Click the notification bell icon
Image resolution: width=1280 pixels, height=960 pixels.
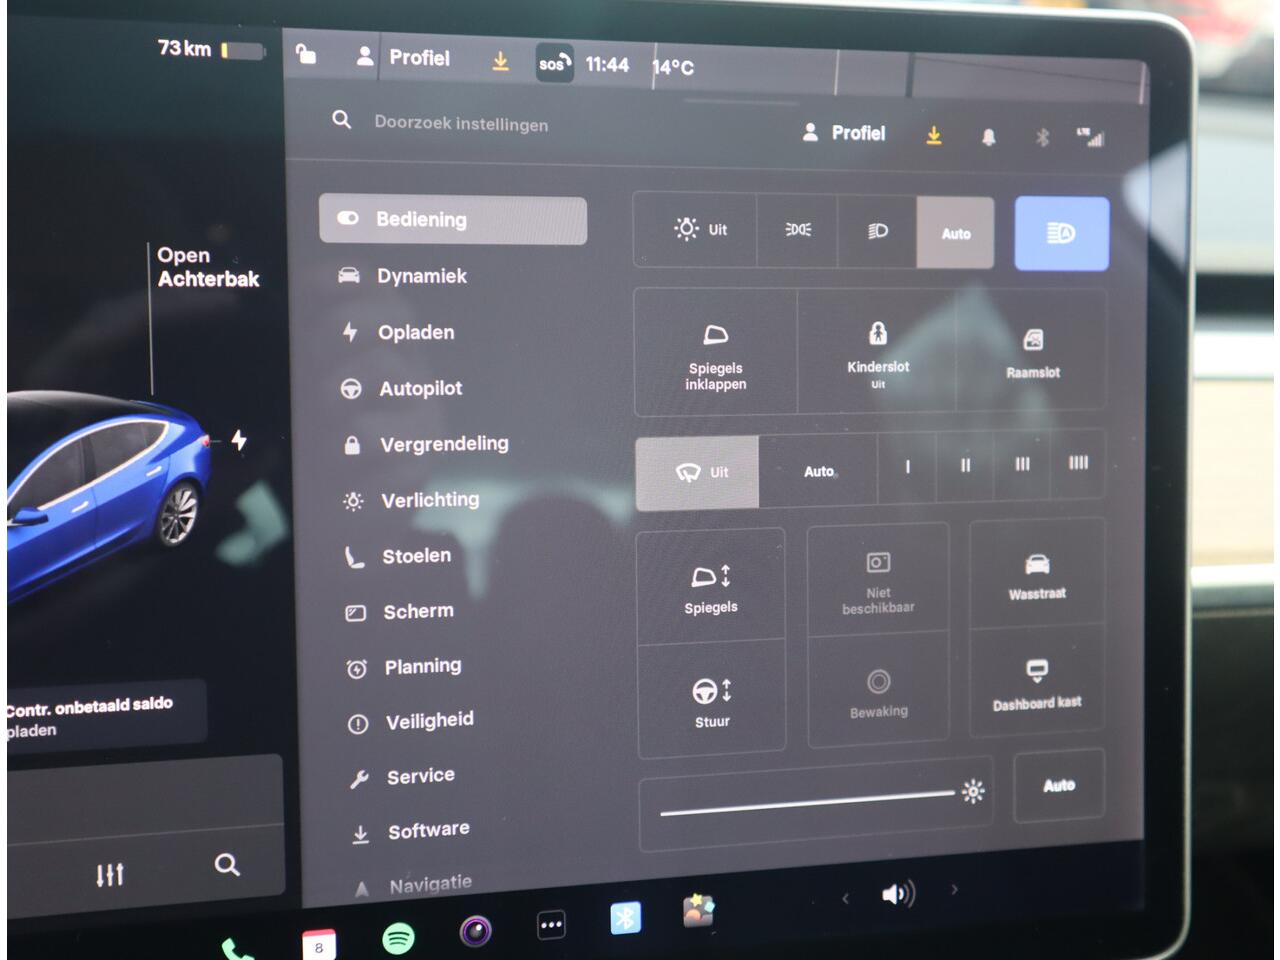click(x=988, y=137)
